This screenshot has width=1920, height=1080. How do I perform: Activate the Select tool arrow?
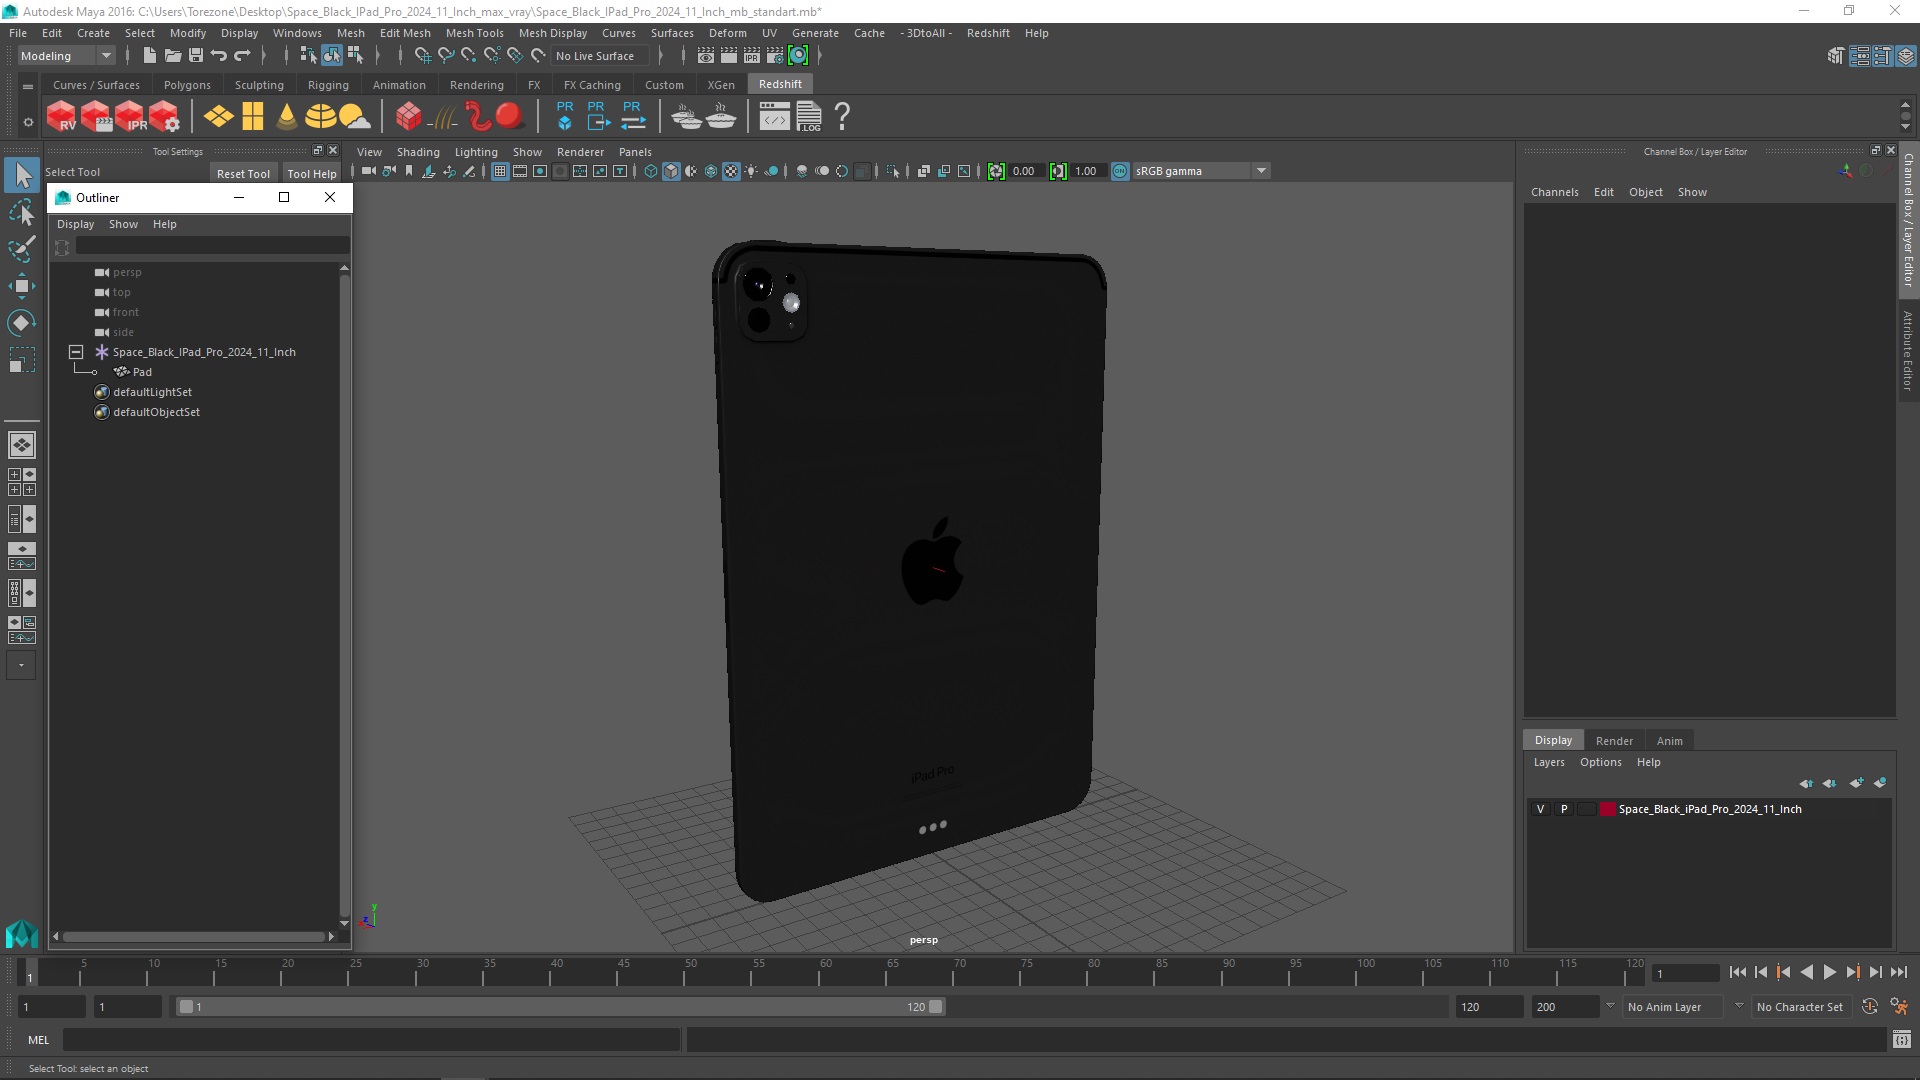click(x=21, y=175)
